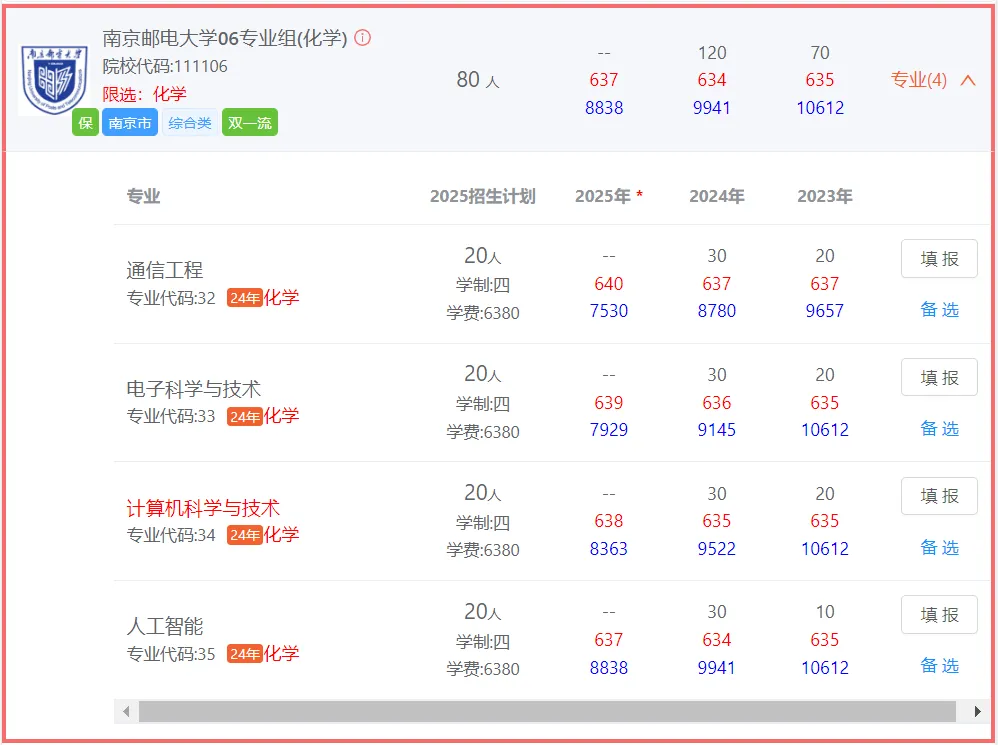Click the 24年 badge for 人工智能
Viewport: 998px width, 745px height.
click(x=244, y=654)
